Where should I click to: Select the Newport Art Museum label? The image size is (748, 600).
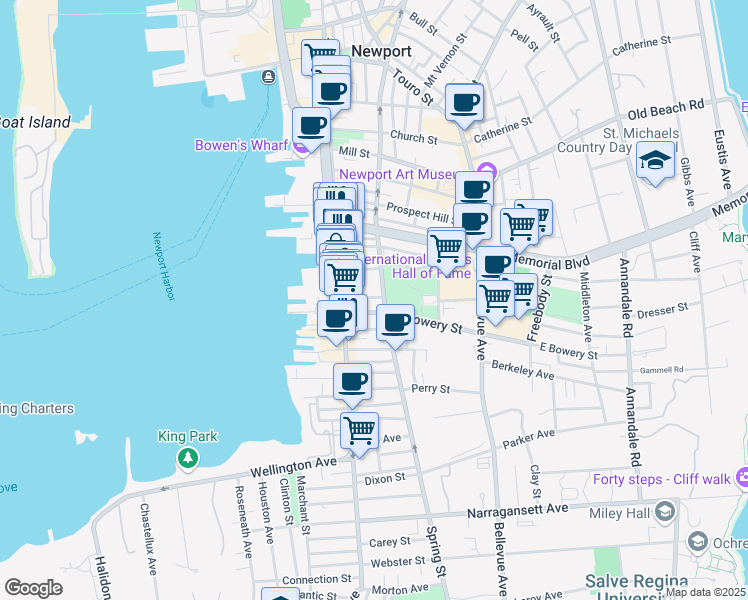point(397,175)
